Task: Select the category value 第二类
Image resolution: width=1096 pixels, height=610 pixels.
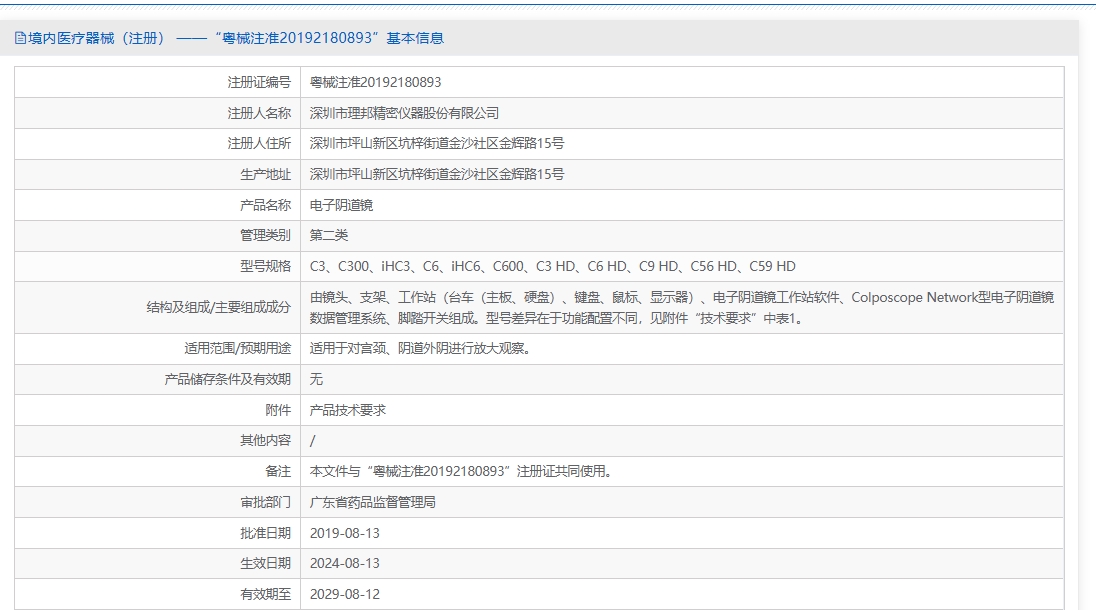Action: (329, 235)
